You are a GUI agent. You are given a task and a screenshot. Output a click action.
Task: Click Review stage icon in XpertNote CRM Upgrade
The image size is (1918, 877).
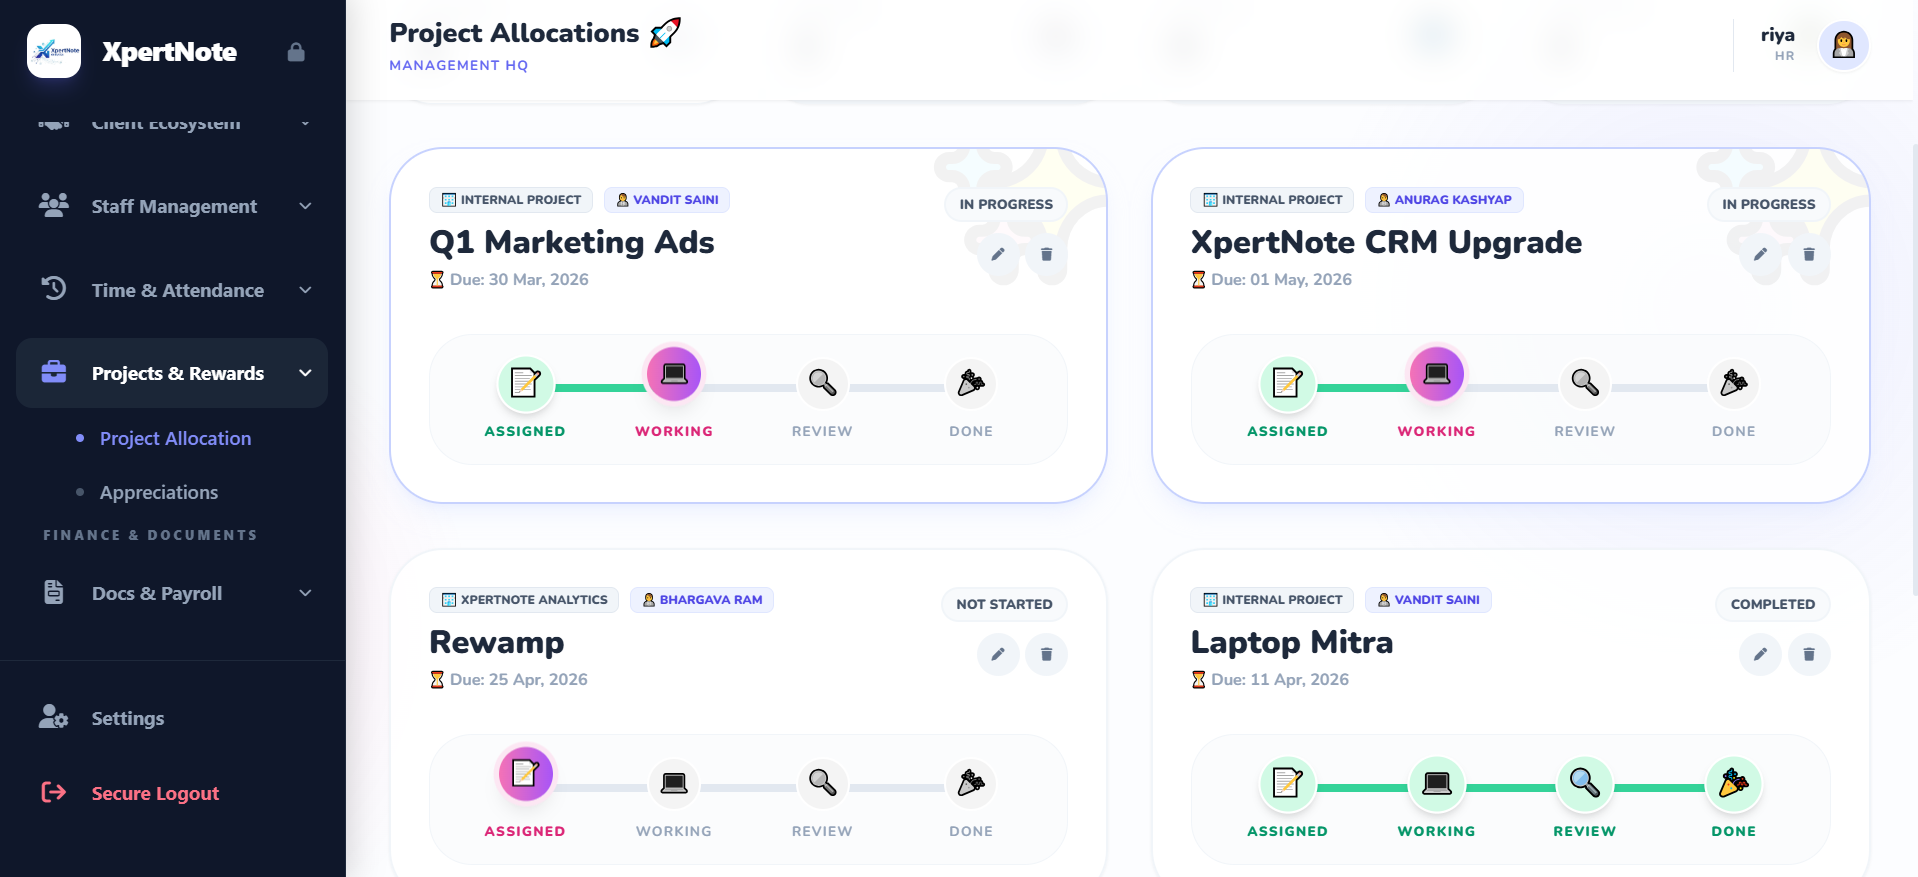1585,383
